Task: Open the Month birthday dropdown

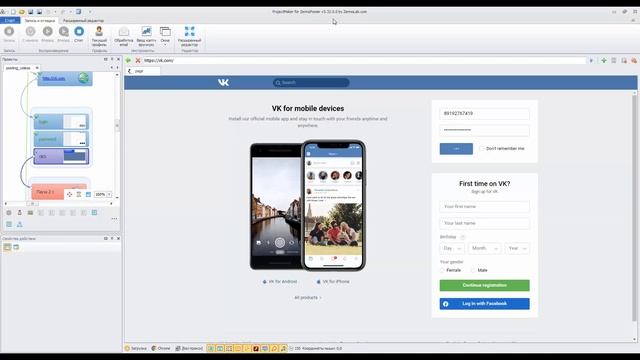Action: 484,248
